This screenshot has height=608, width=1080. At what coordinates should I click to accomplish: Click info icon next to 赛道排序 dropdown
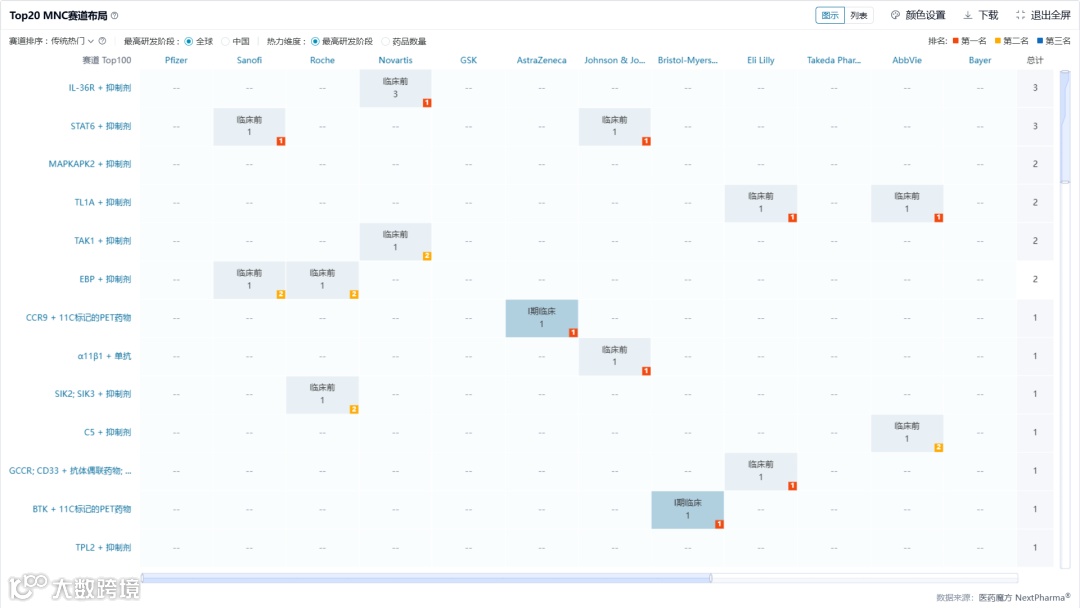102,41
